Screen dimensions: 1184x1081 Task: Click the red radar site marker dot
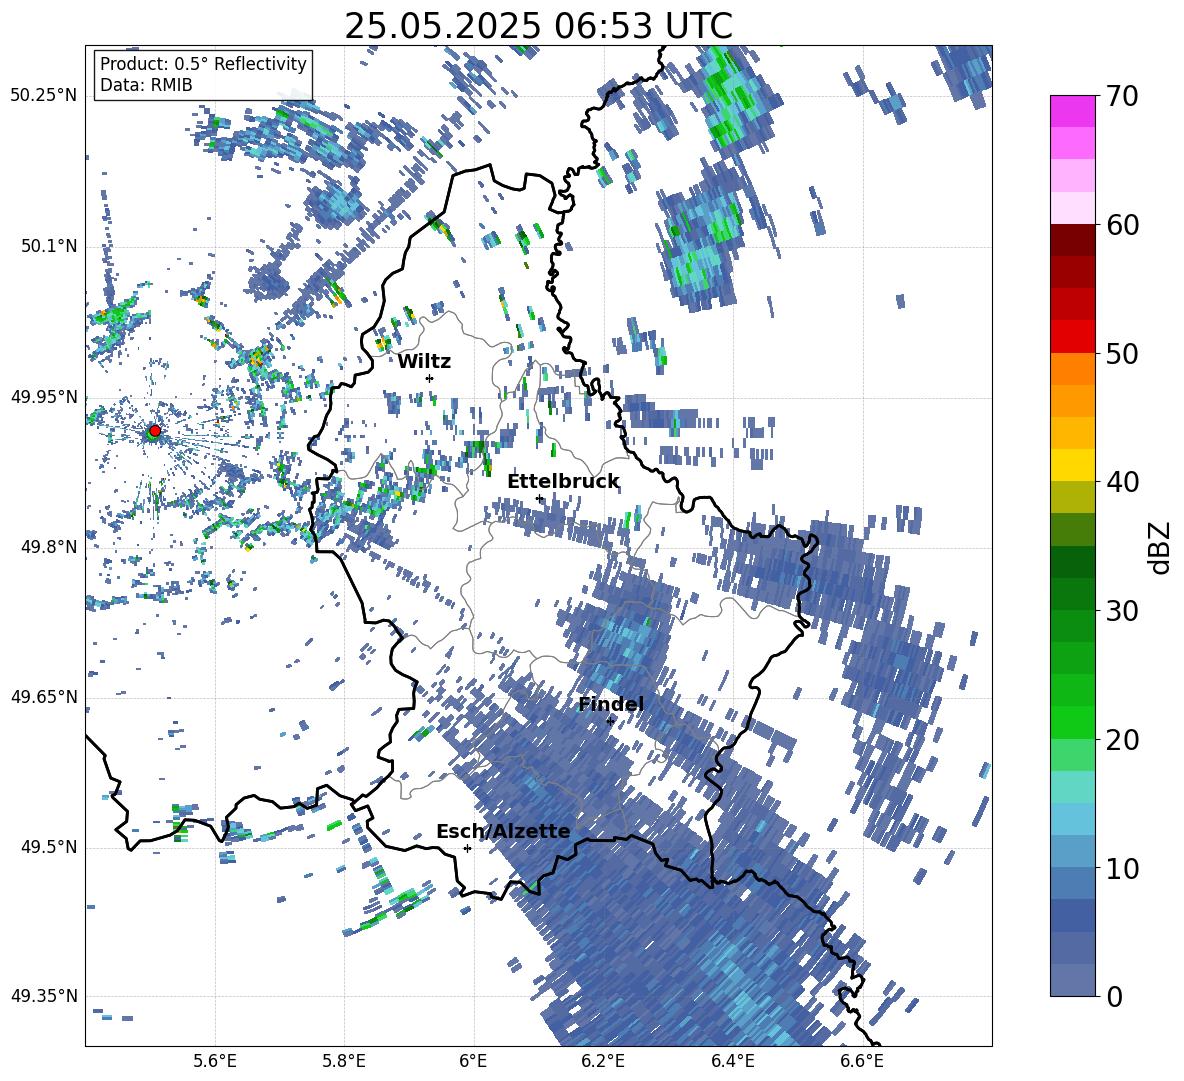[155, 430]
